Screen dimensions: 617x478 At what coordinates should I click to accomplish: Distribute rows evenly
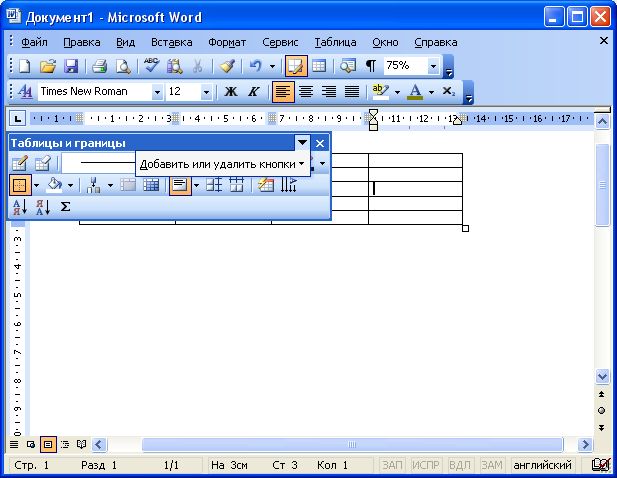[214, 185]
